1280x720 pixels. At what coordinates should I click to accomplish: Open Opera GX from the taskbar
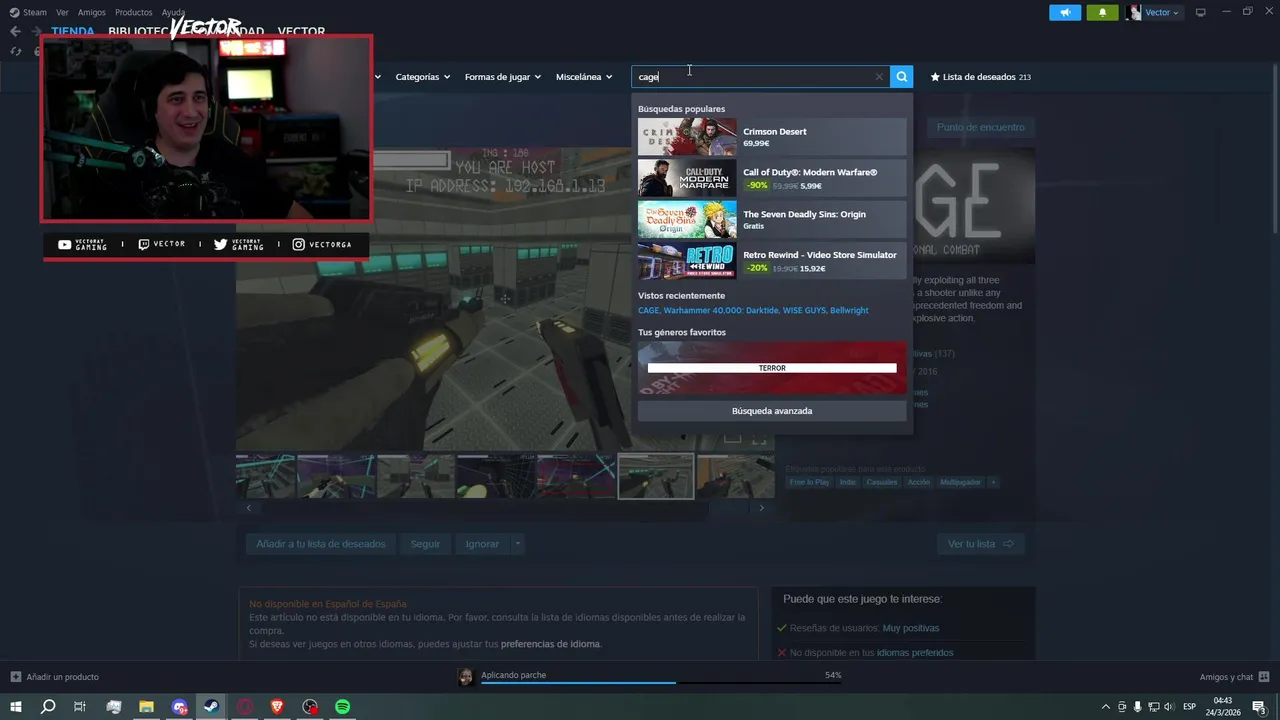point(245,707)
